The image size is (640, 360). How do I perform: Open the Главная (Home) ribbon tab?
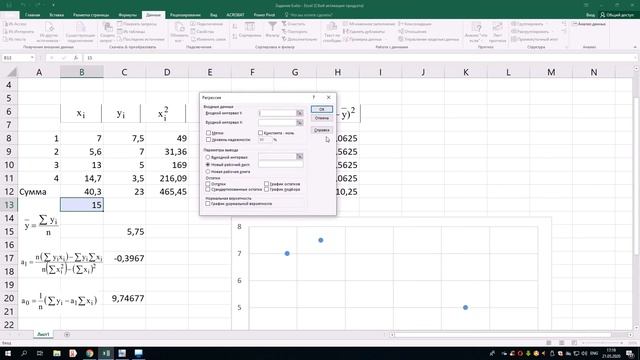tap(32, 15)
